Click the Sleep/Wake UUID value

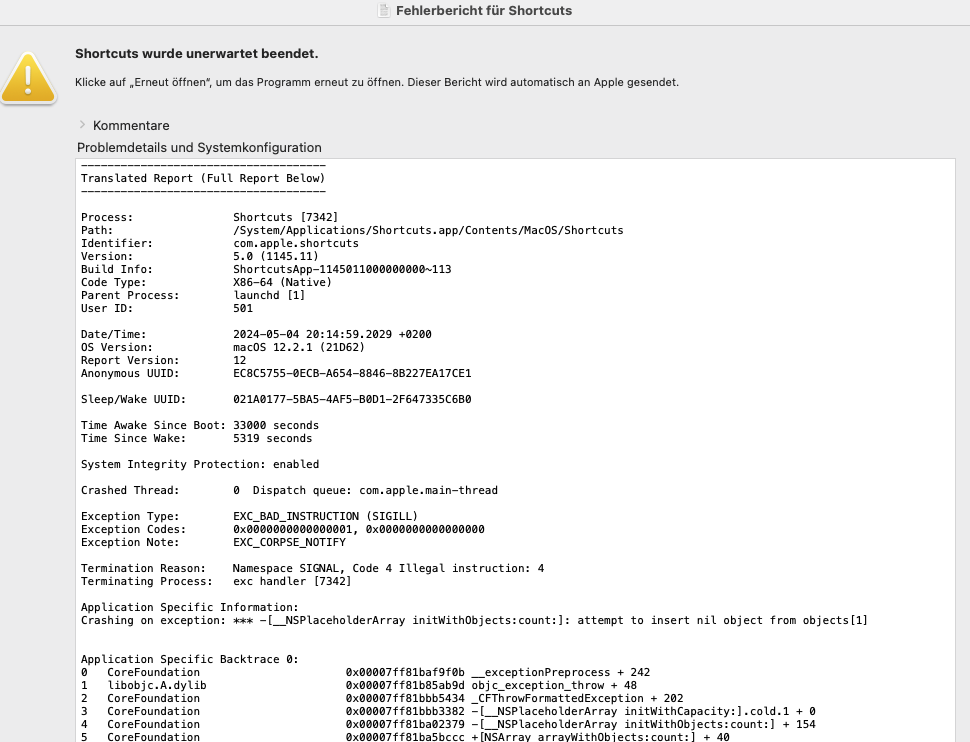(x=352, y=399)
